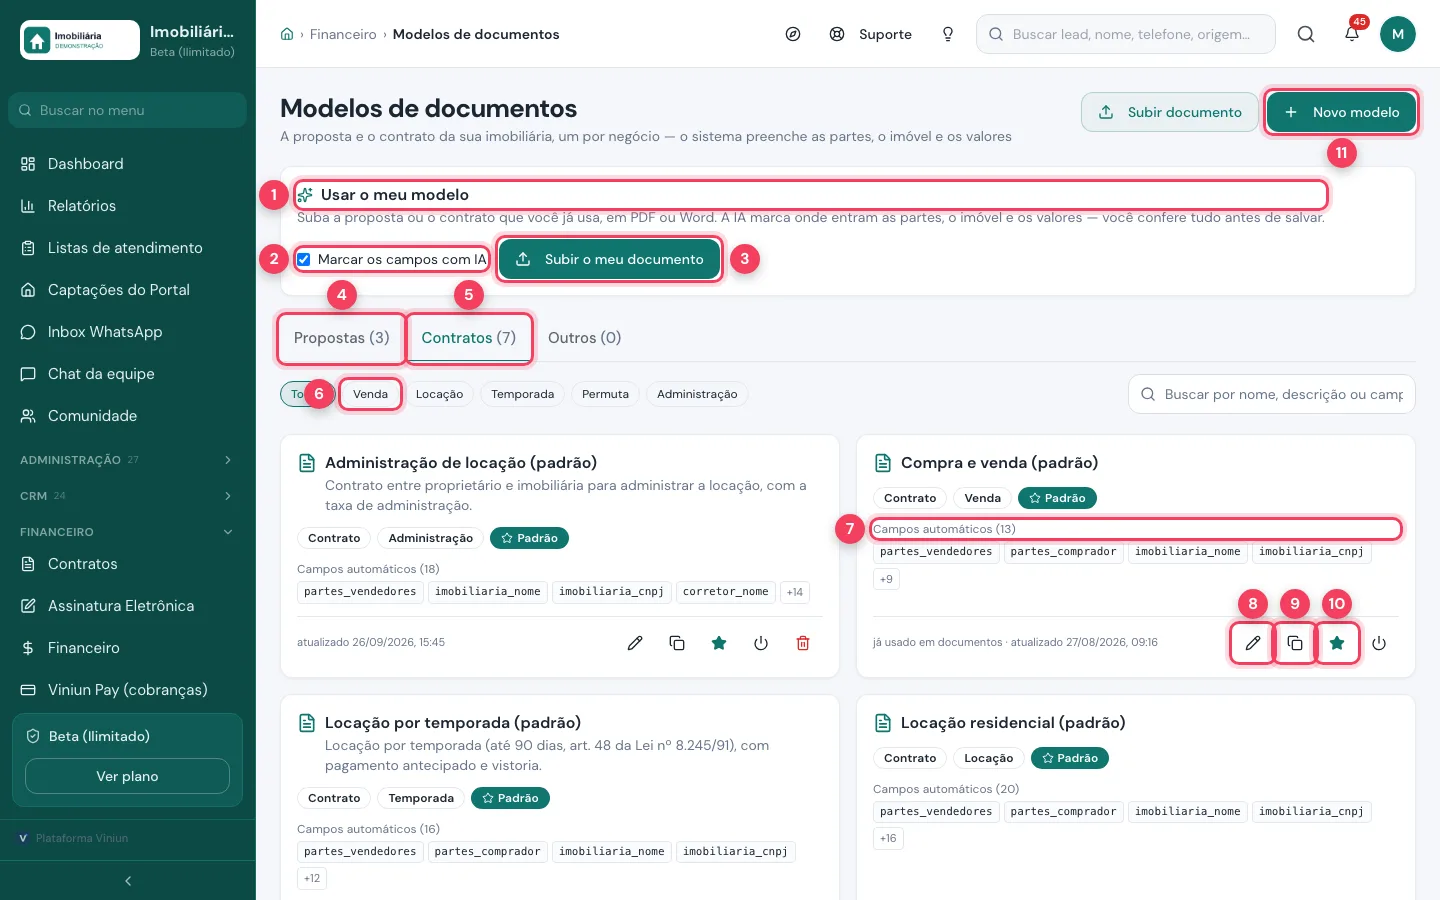Click the Ver plano button
The width and height of the screenshot is (1440, 900).
pyautogui.click(x=127, y=776)
